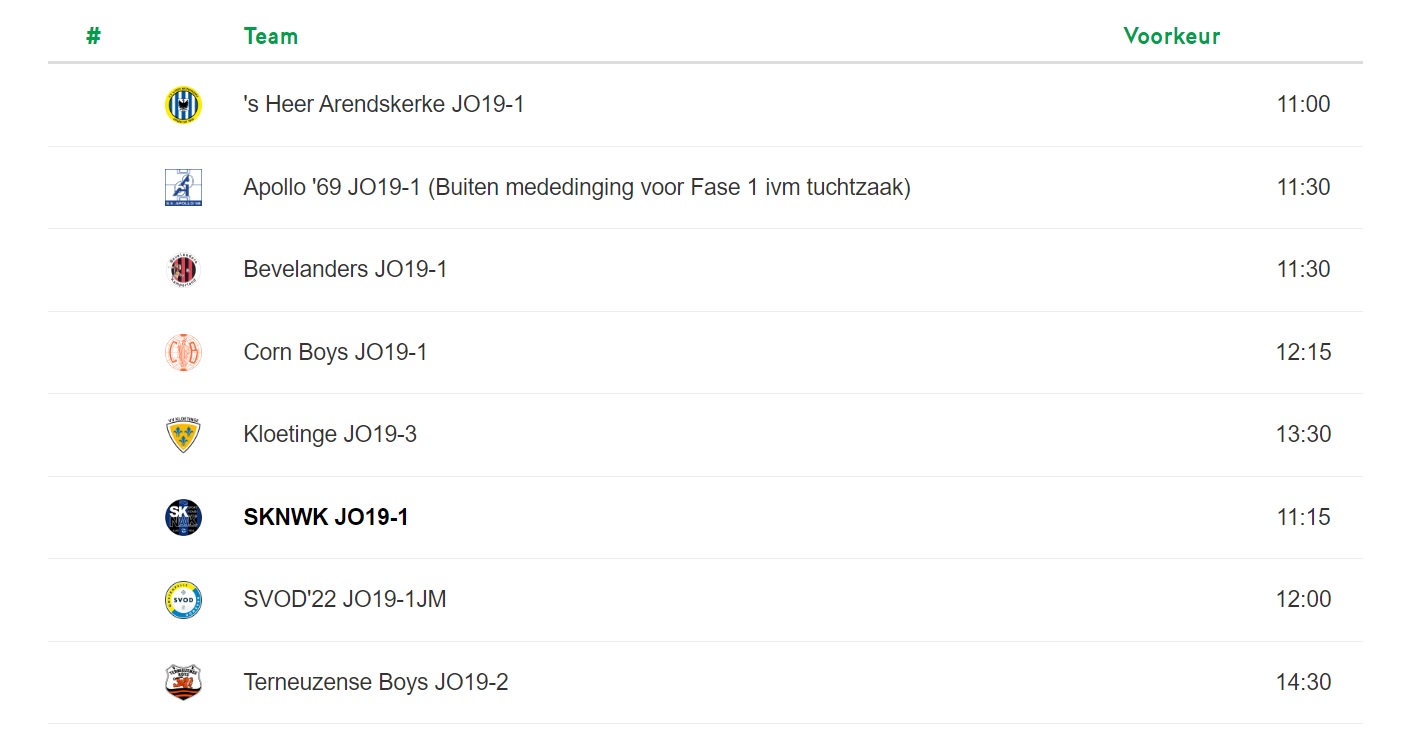Select the bold SKNWK JO19-1 entry
The height and width of the screenshot is (753, 1407).
326,517
